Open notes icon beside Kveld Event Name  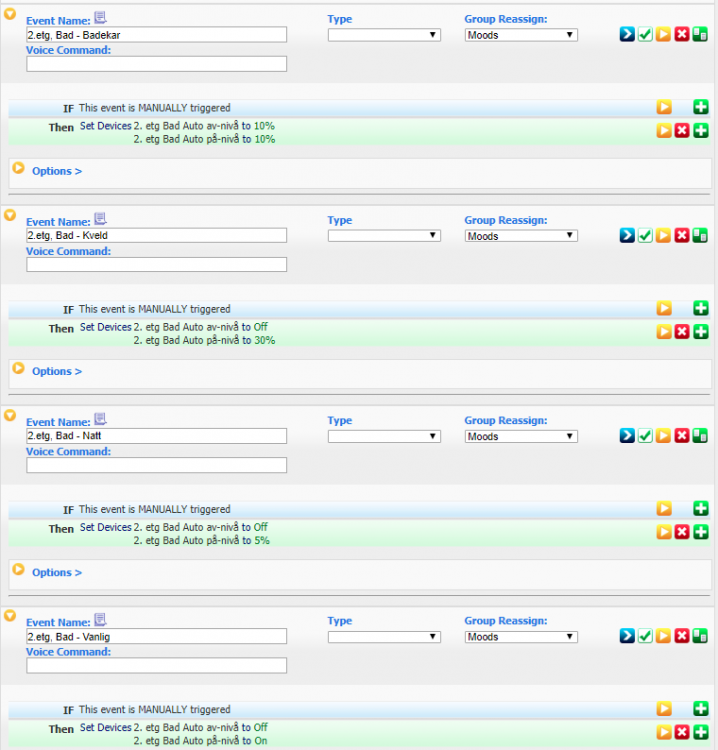(100, 220)
